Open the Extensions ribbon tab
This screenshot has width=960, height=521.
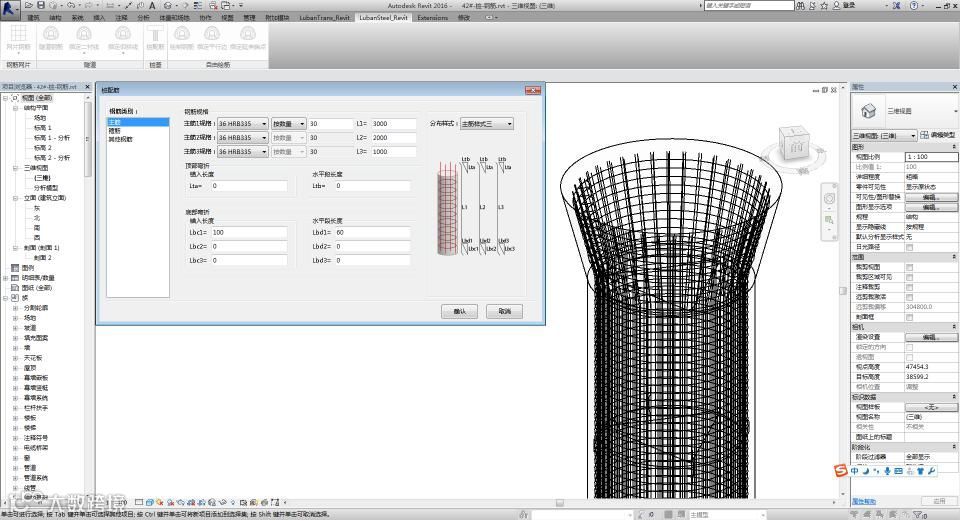(x=432, y=18)
